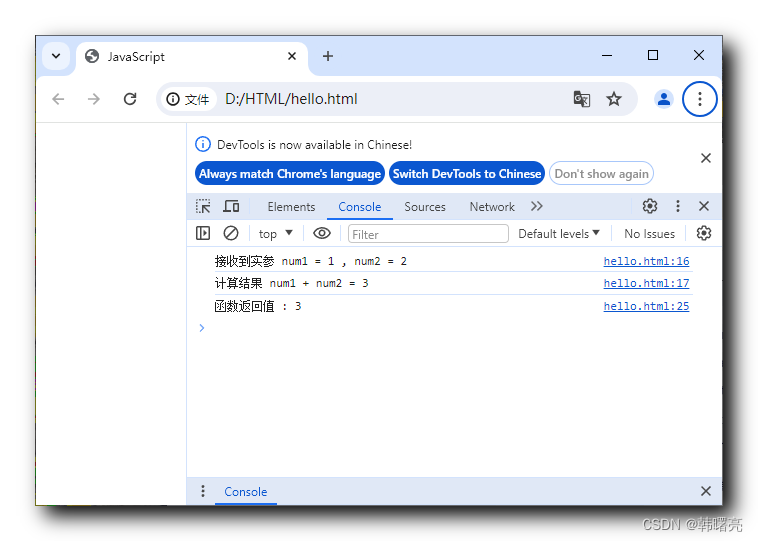Translate this page icon
Image resolution: width=758 pixels, height=541 pixels.
pos(582,99)
